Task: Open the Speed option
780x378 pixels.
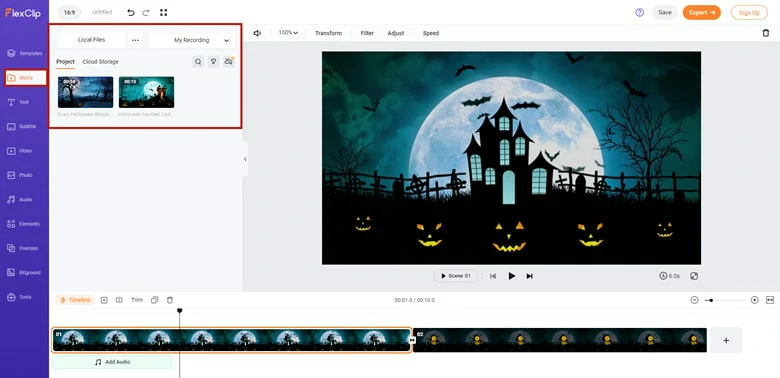Action: point(431,33)
